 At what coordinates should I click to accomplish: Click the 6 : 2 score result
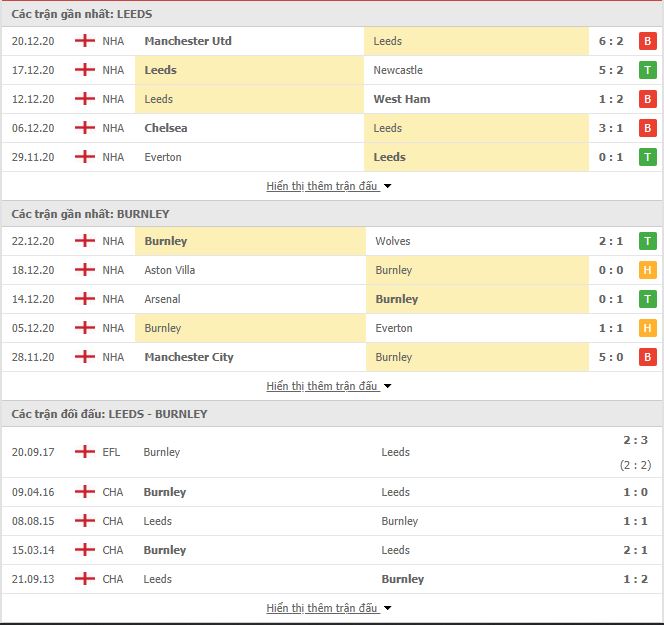[x=610, y=41]
